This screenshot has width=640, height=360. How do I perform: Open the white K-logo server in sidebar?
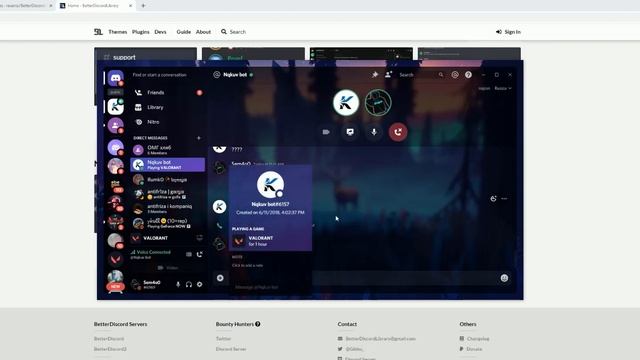(x=116, y=107)
